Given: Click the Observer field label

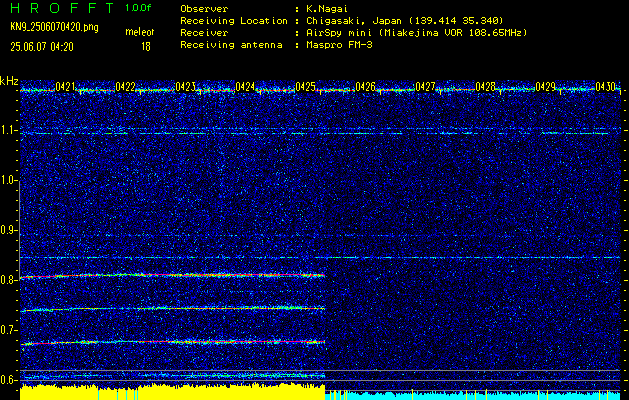Looking at the screenshot, I should tap(204, 8).
